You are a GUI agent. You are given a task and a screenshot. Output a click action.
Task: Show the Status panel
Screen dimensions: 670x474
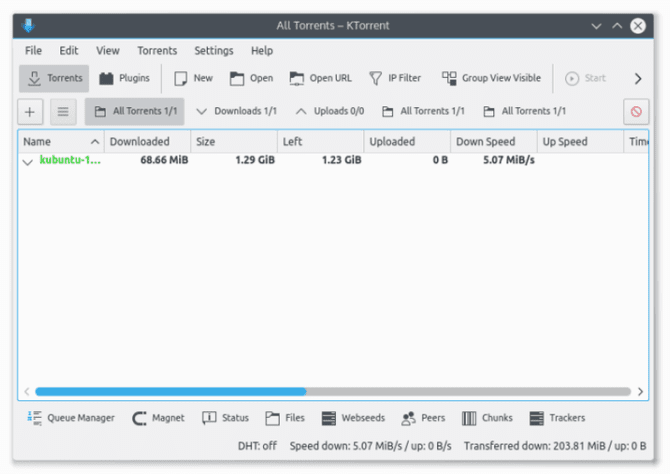tap(225, 418)
